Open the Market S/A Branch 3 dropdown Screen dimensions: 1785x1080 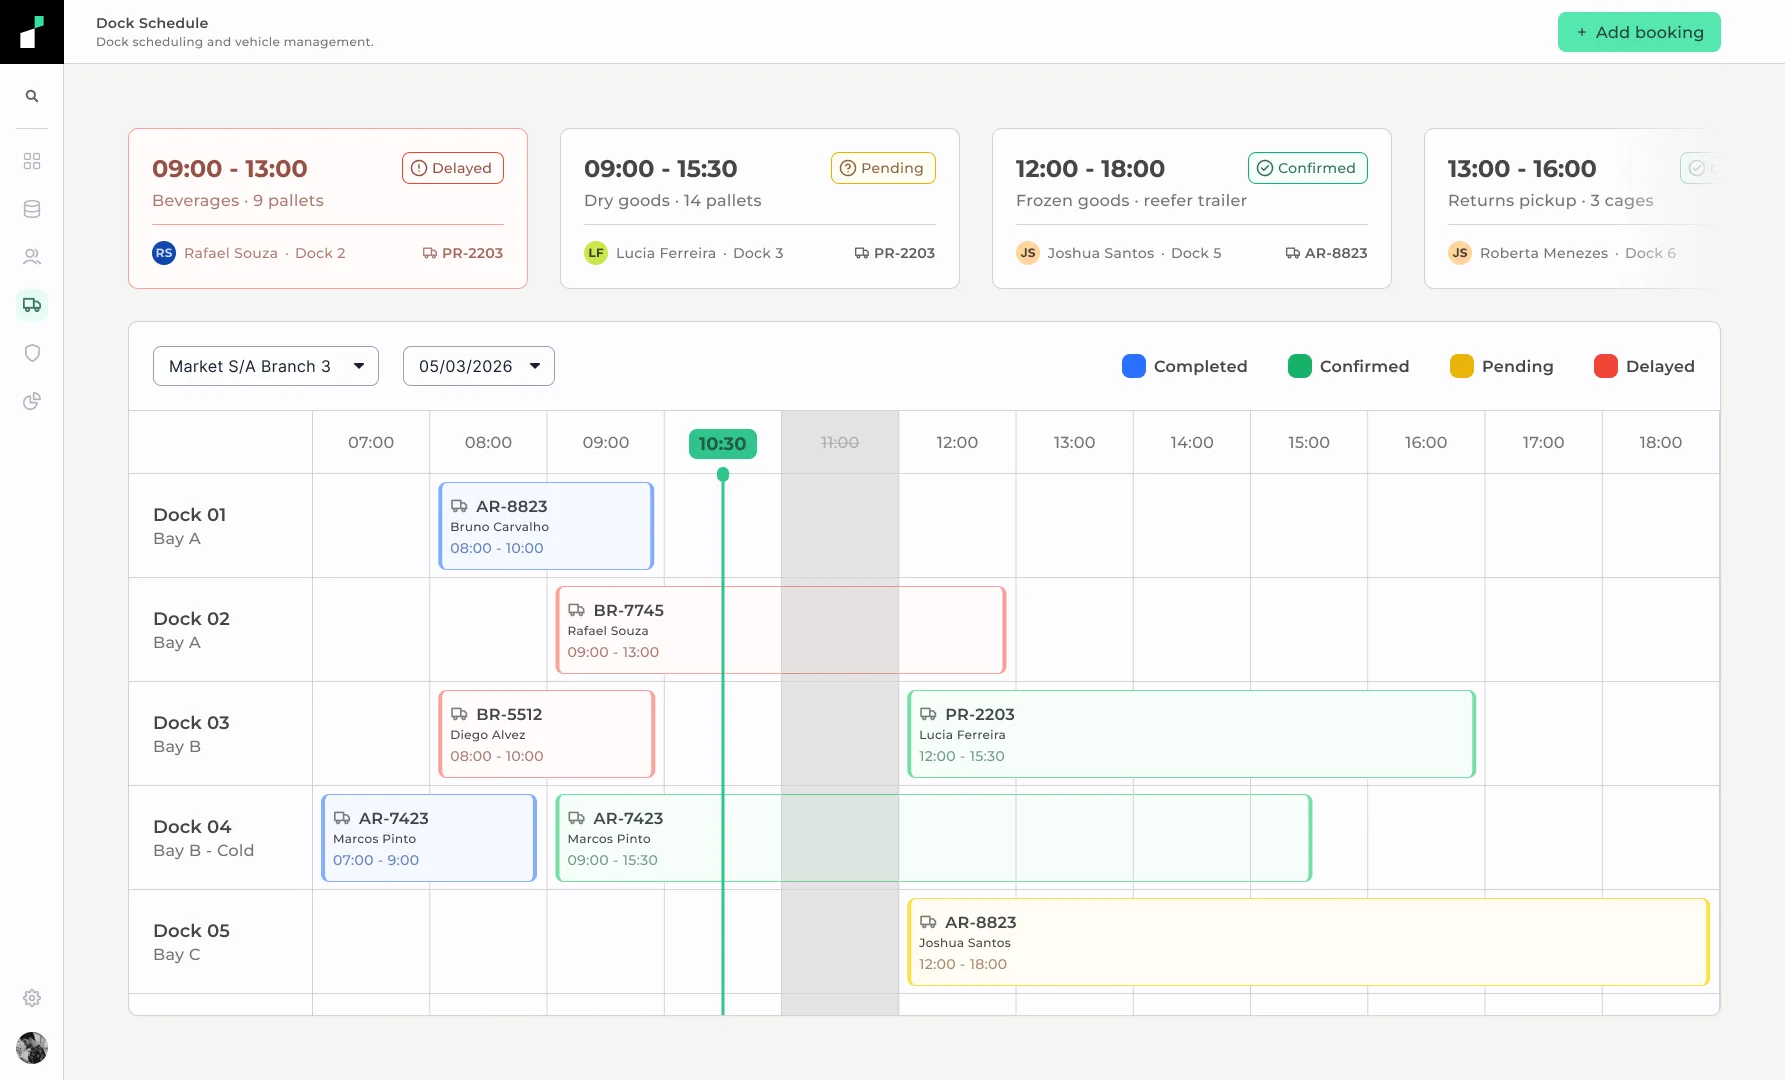click(266, 366)
